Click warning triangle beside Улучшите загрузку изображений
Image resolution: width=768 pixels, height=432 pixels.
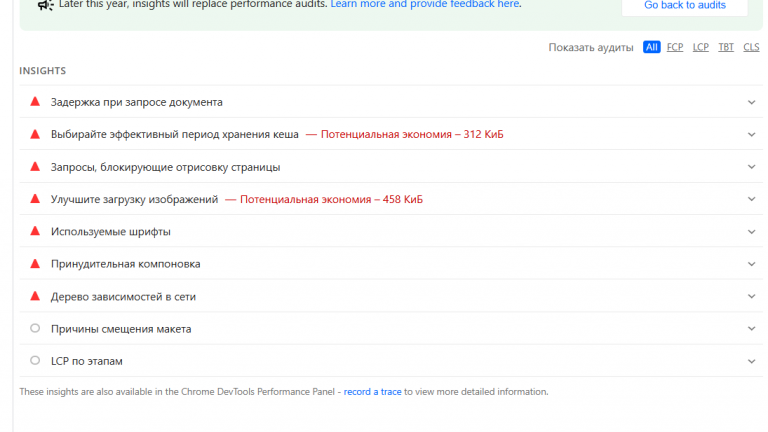click(x=35, y=198)
